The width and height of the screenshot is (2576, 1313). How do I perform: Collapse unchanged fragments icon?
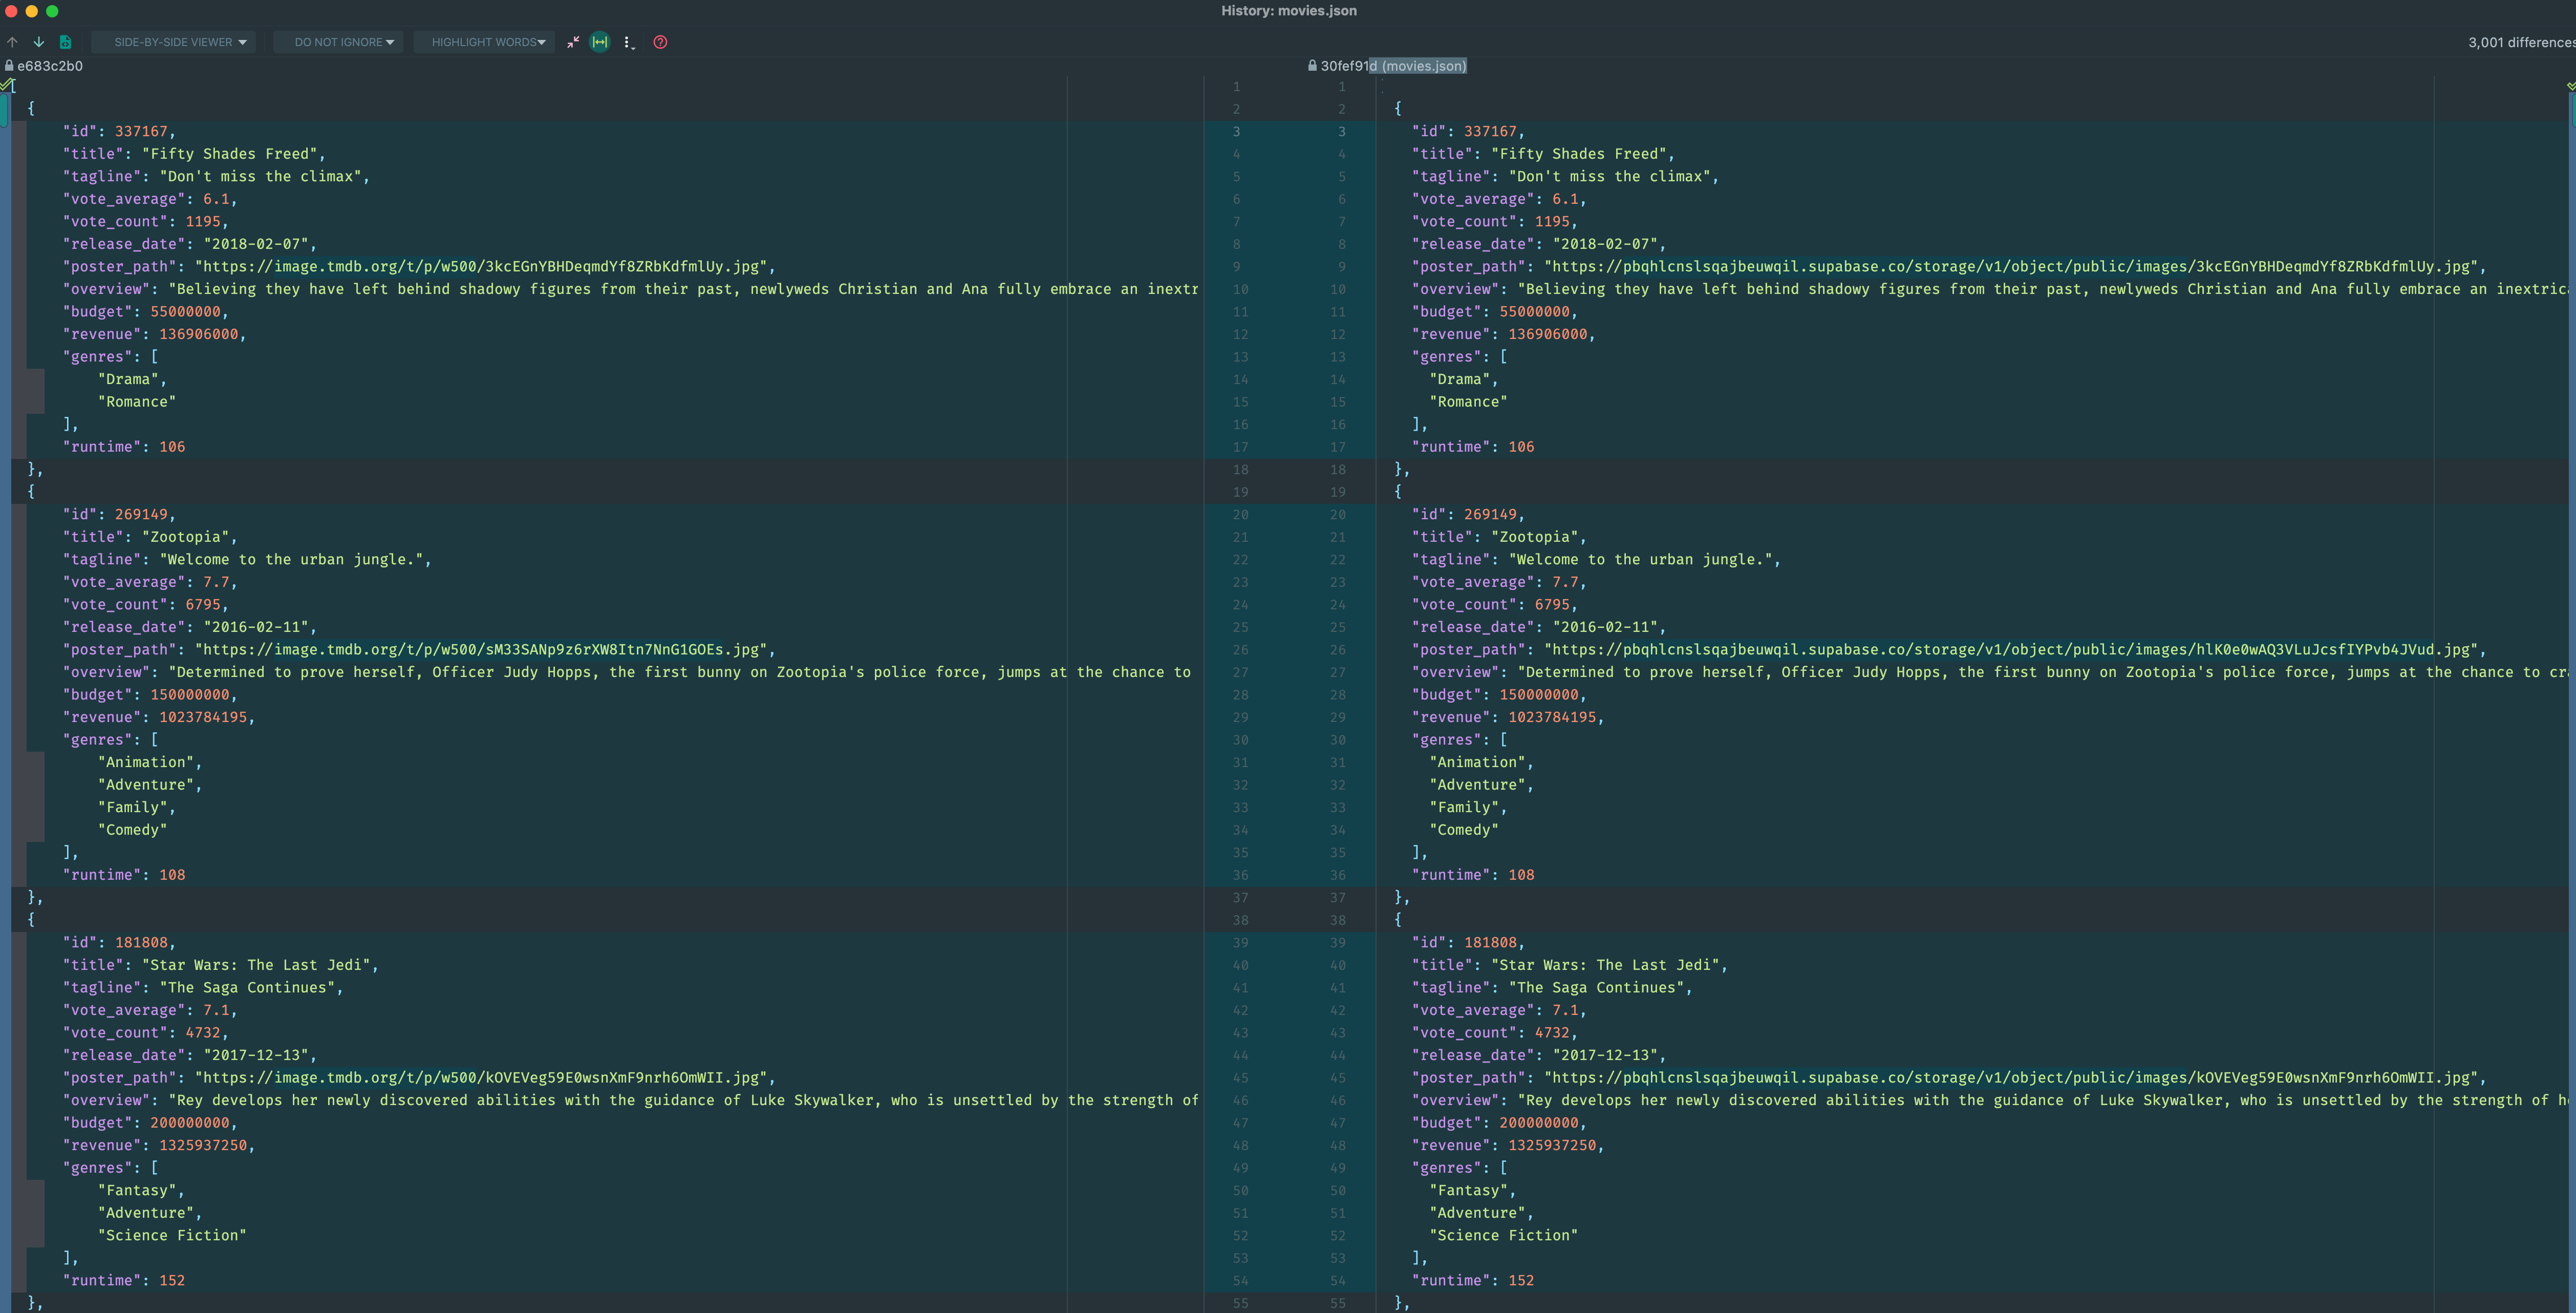coord(573,42)
